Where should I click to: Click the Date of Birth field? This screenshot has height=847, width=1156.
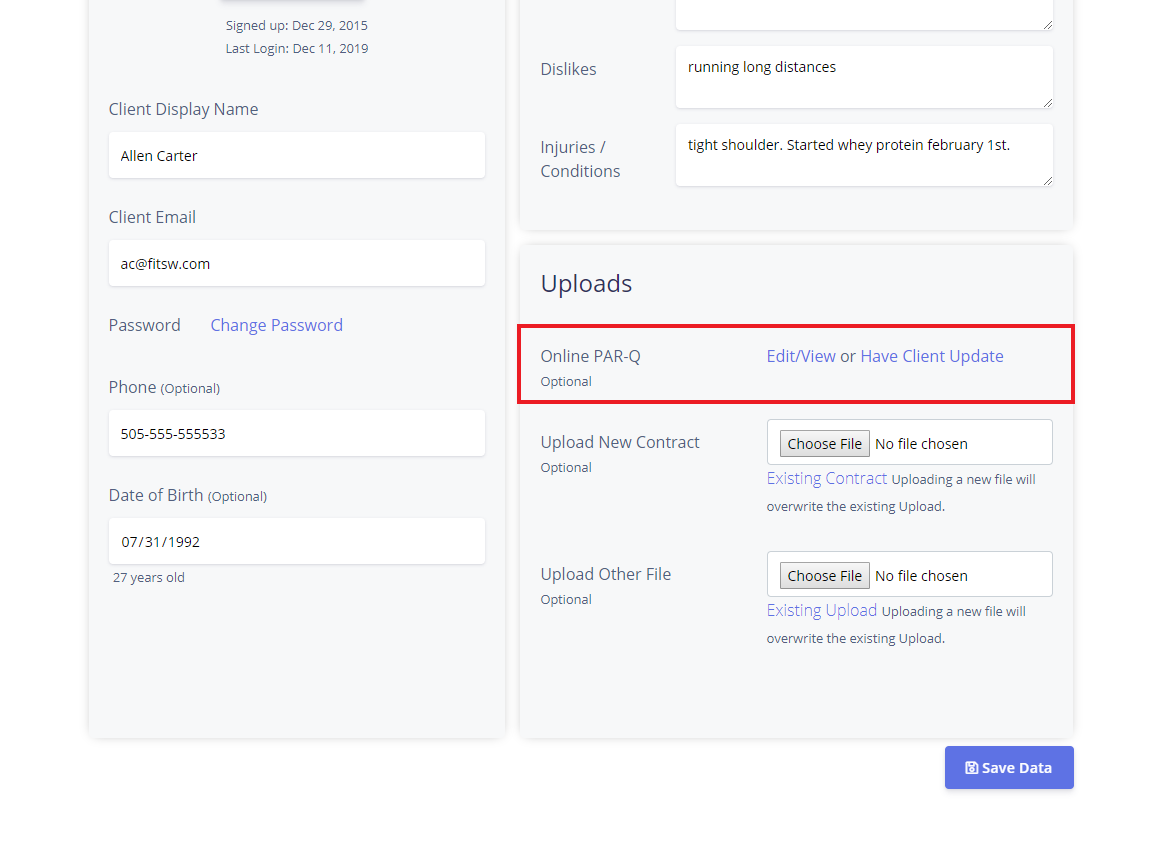[x=296, y=541]
